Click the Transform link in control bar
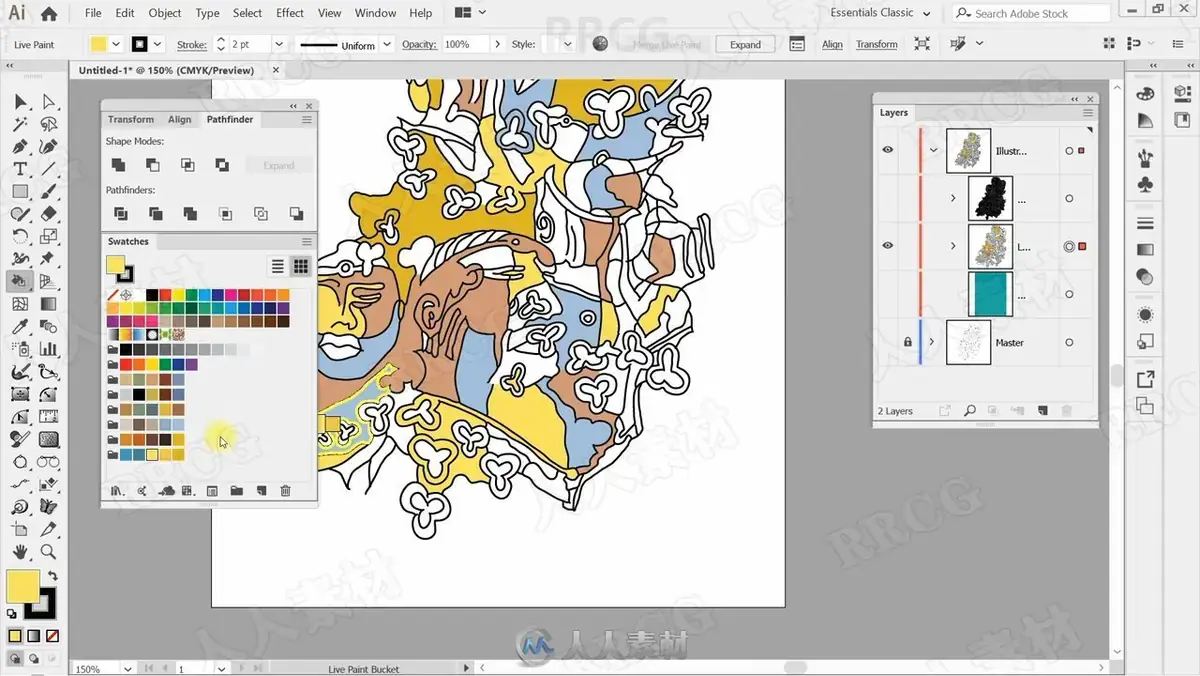1200x676 pixels. pyautogui.click(x=877, y=44)
